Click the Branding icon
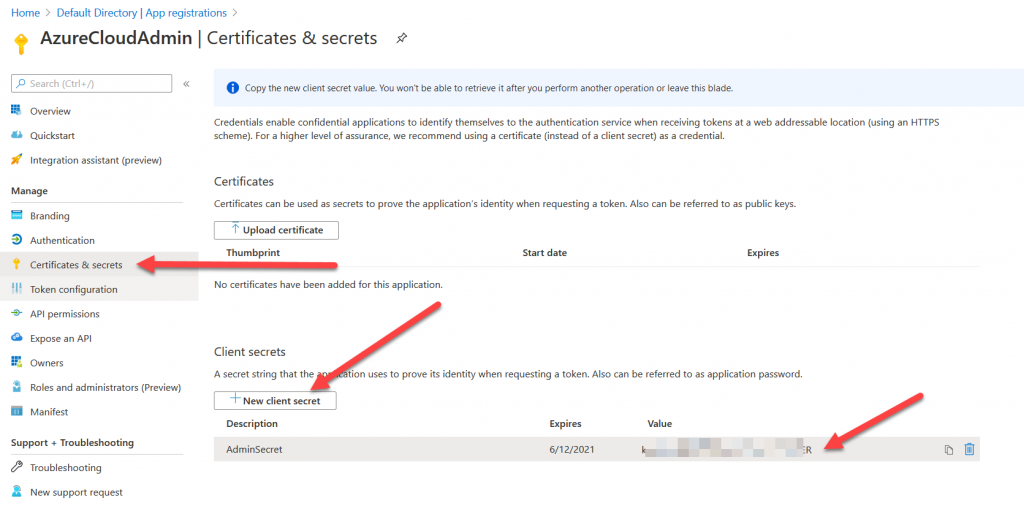The image size is (1024, 506). (17, 216)
